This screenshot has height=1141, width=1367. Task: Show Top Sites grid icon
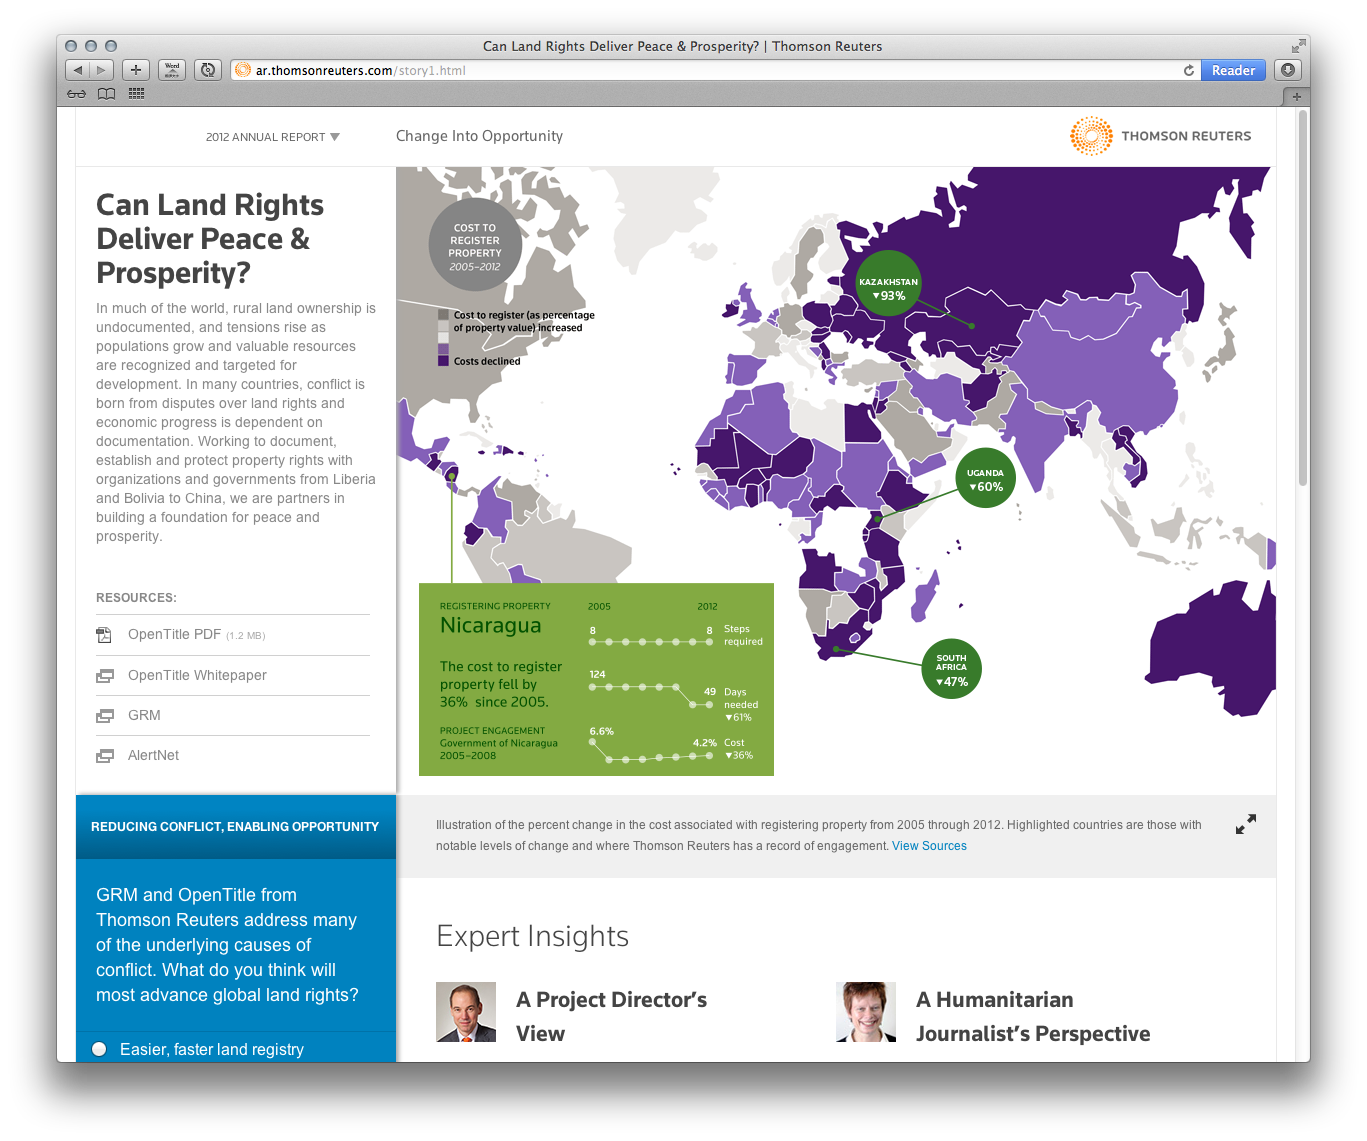coord(137,94)
